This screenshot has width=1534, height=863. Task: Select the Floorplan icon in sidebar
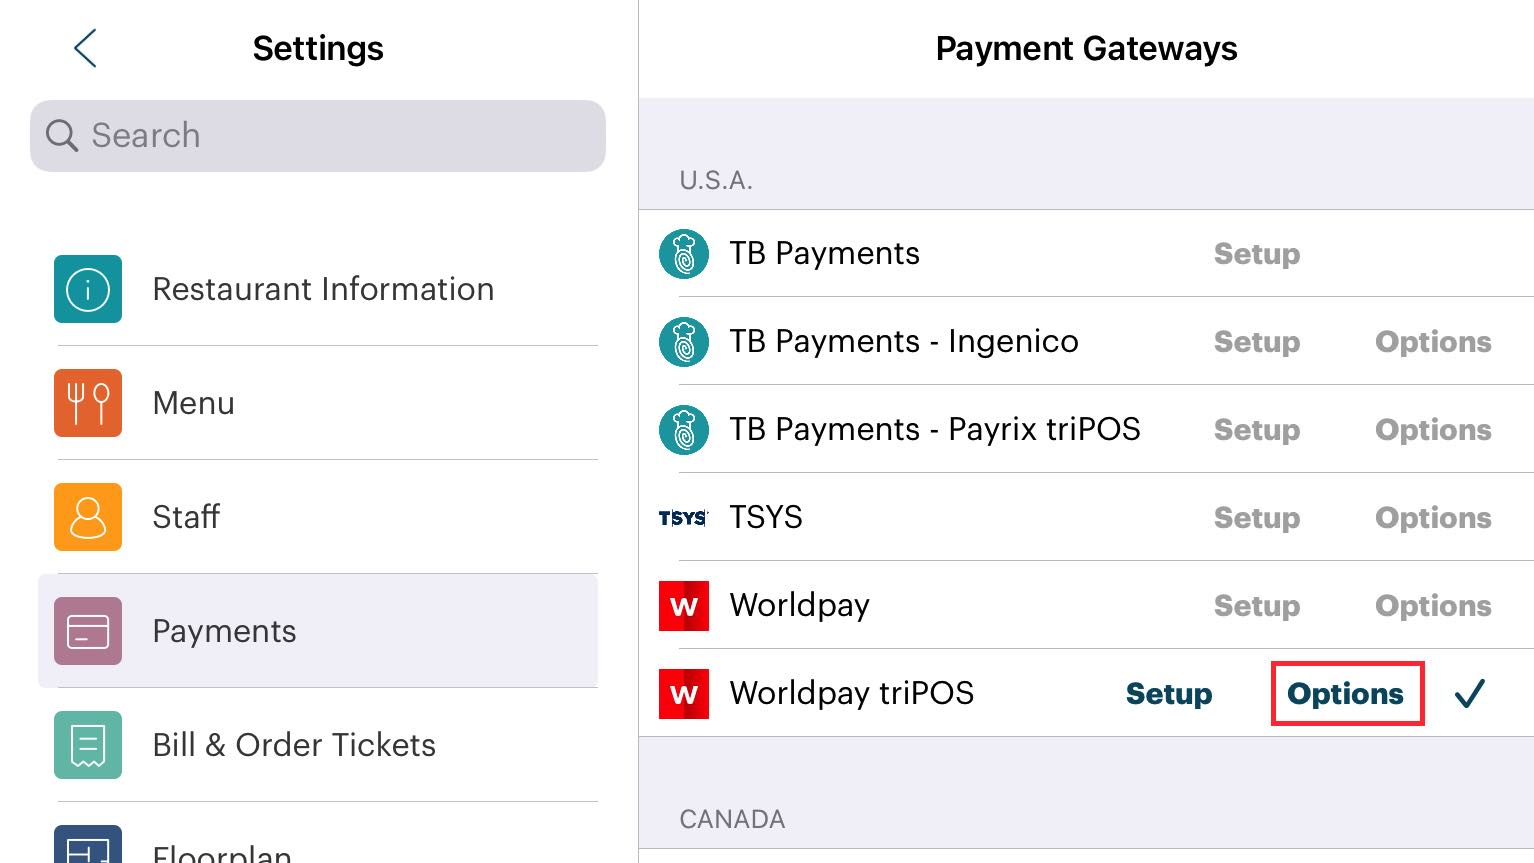[x=88, y=850]
